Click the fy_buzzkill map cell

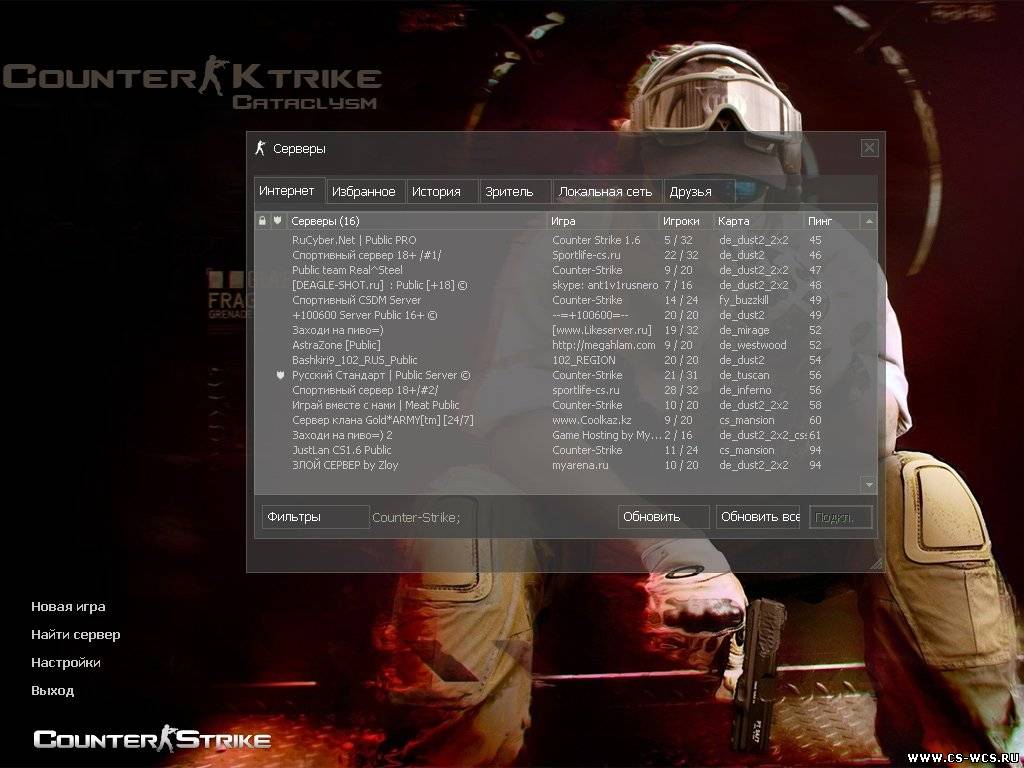coord(744,300)
